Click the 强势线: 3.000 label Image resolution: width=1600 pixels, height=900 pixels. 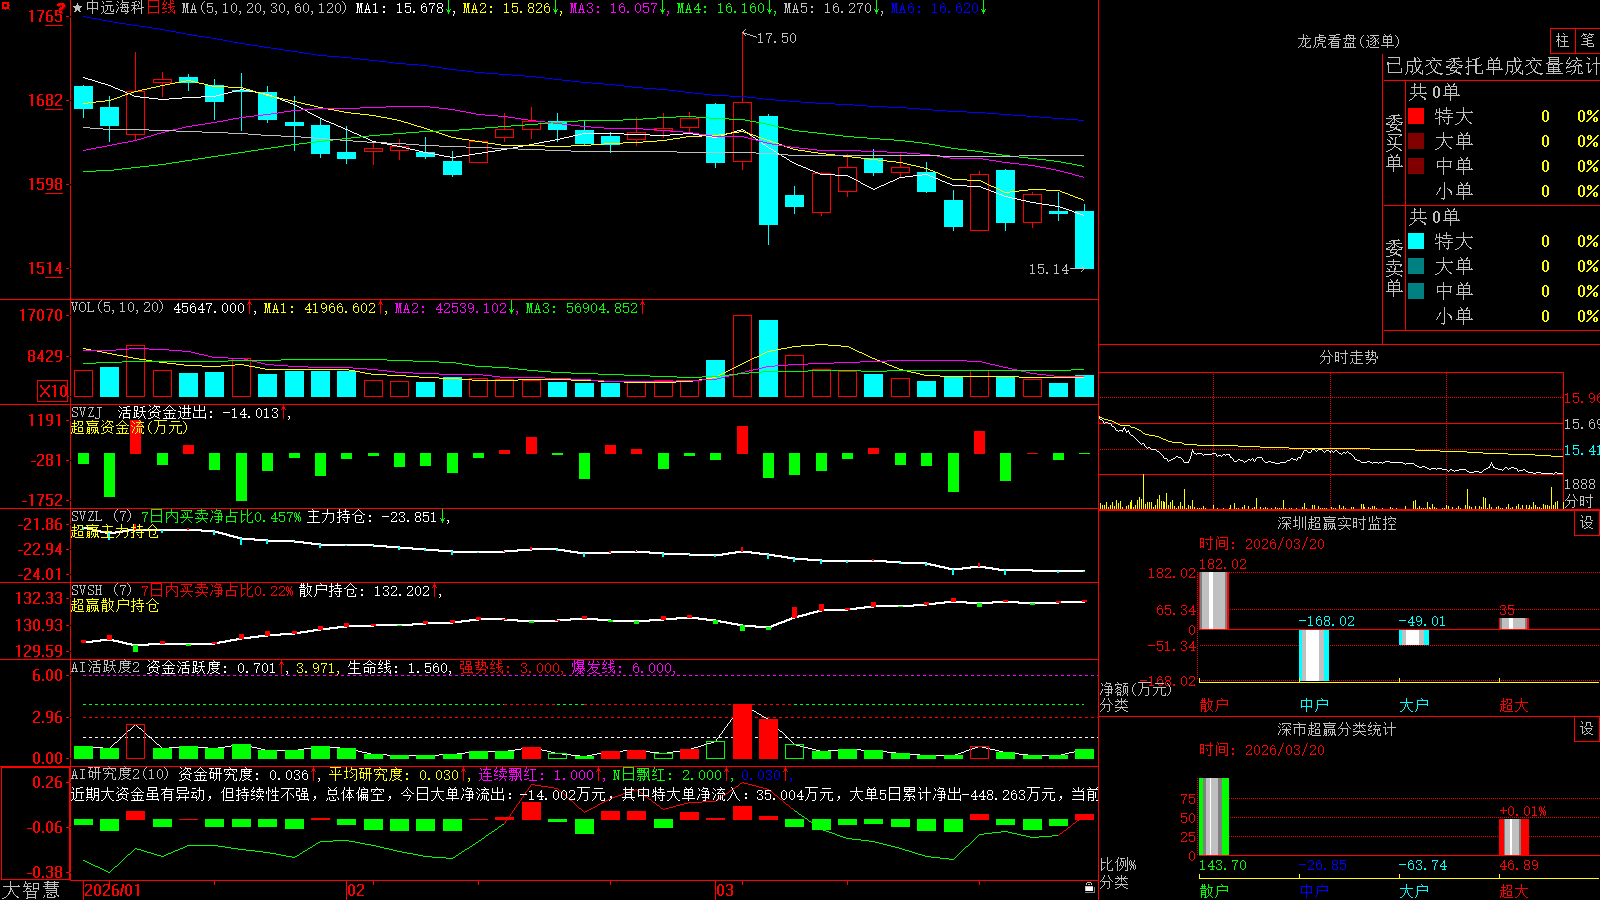511,667
